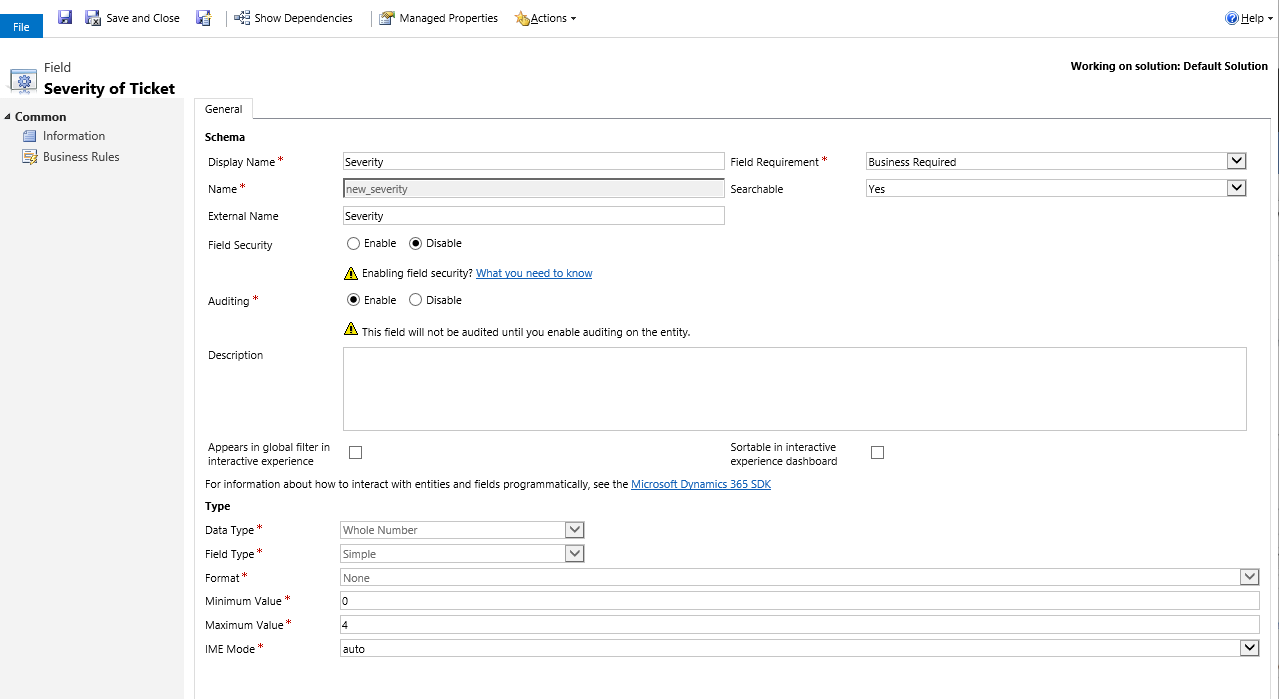Expand the IME Mode dropdown
Viewport: 1279px width, 699px height.
click(1249, 648)
